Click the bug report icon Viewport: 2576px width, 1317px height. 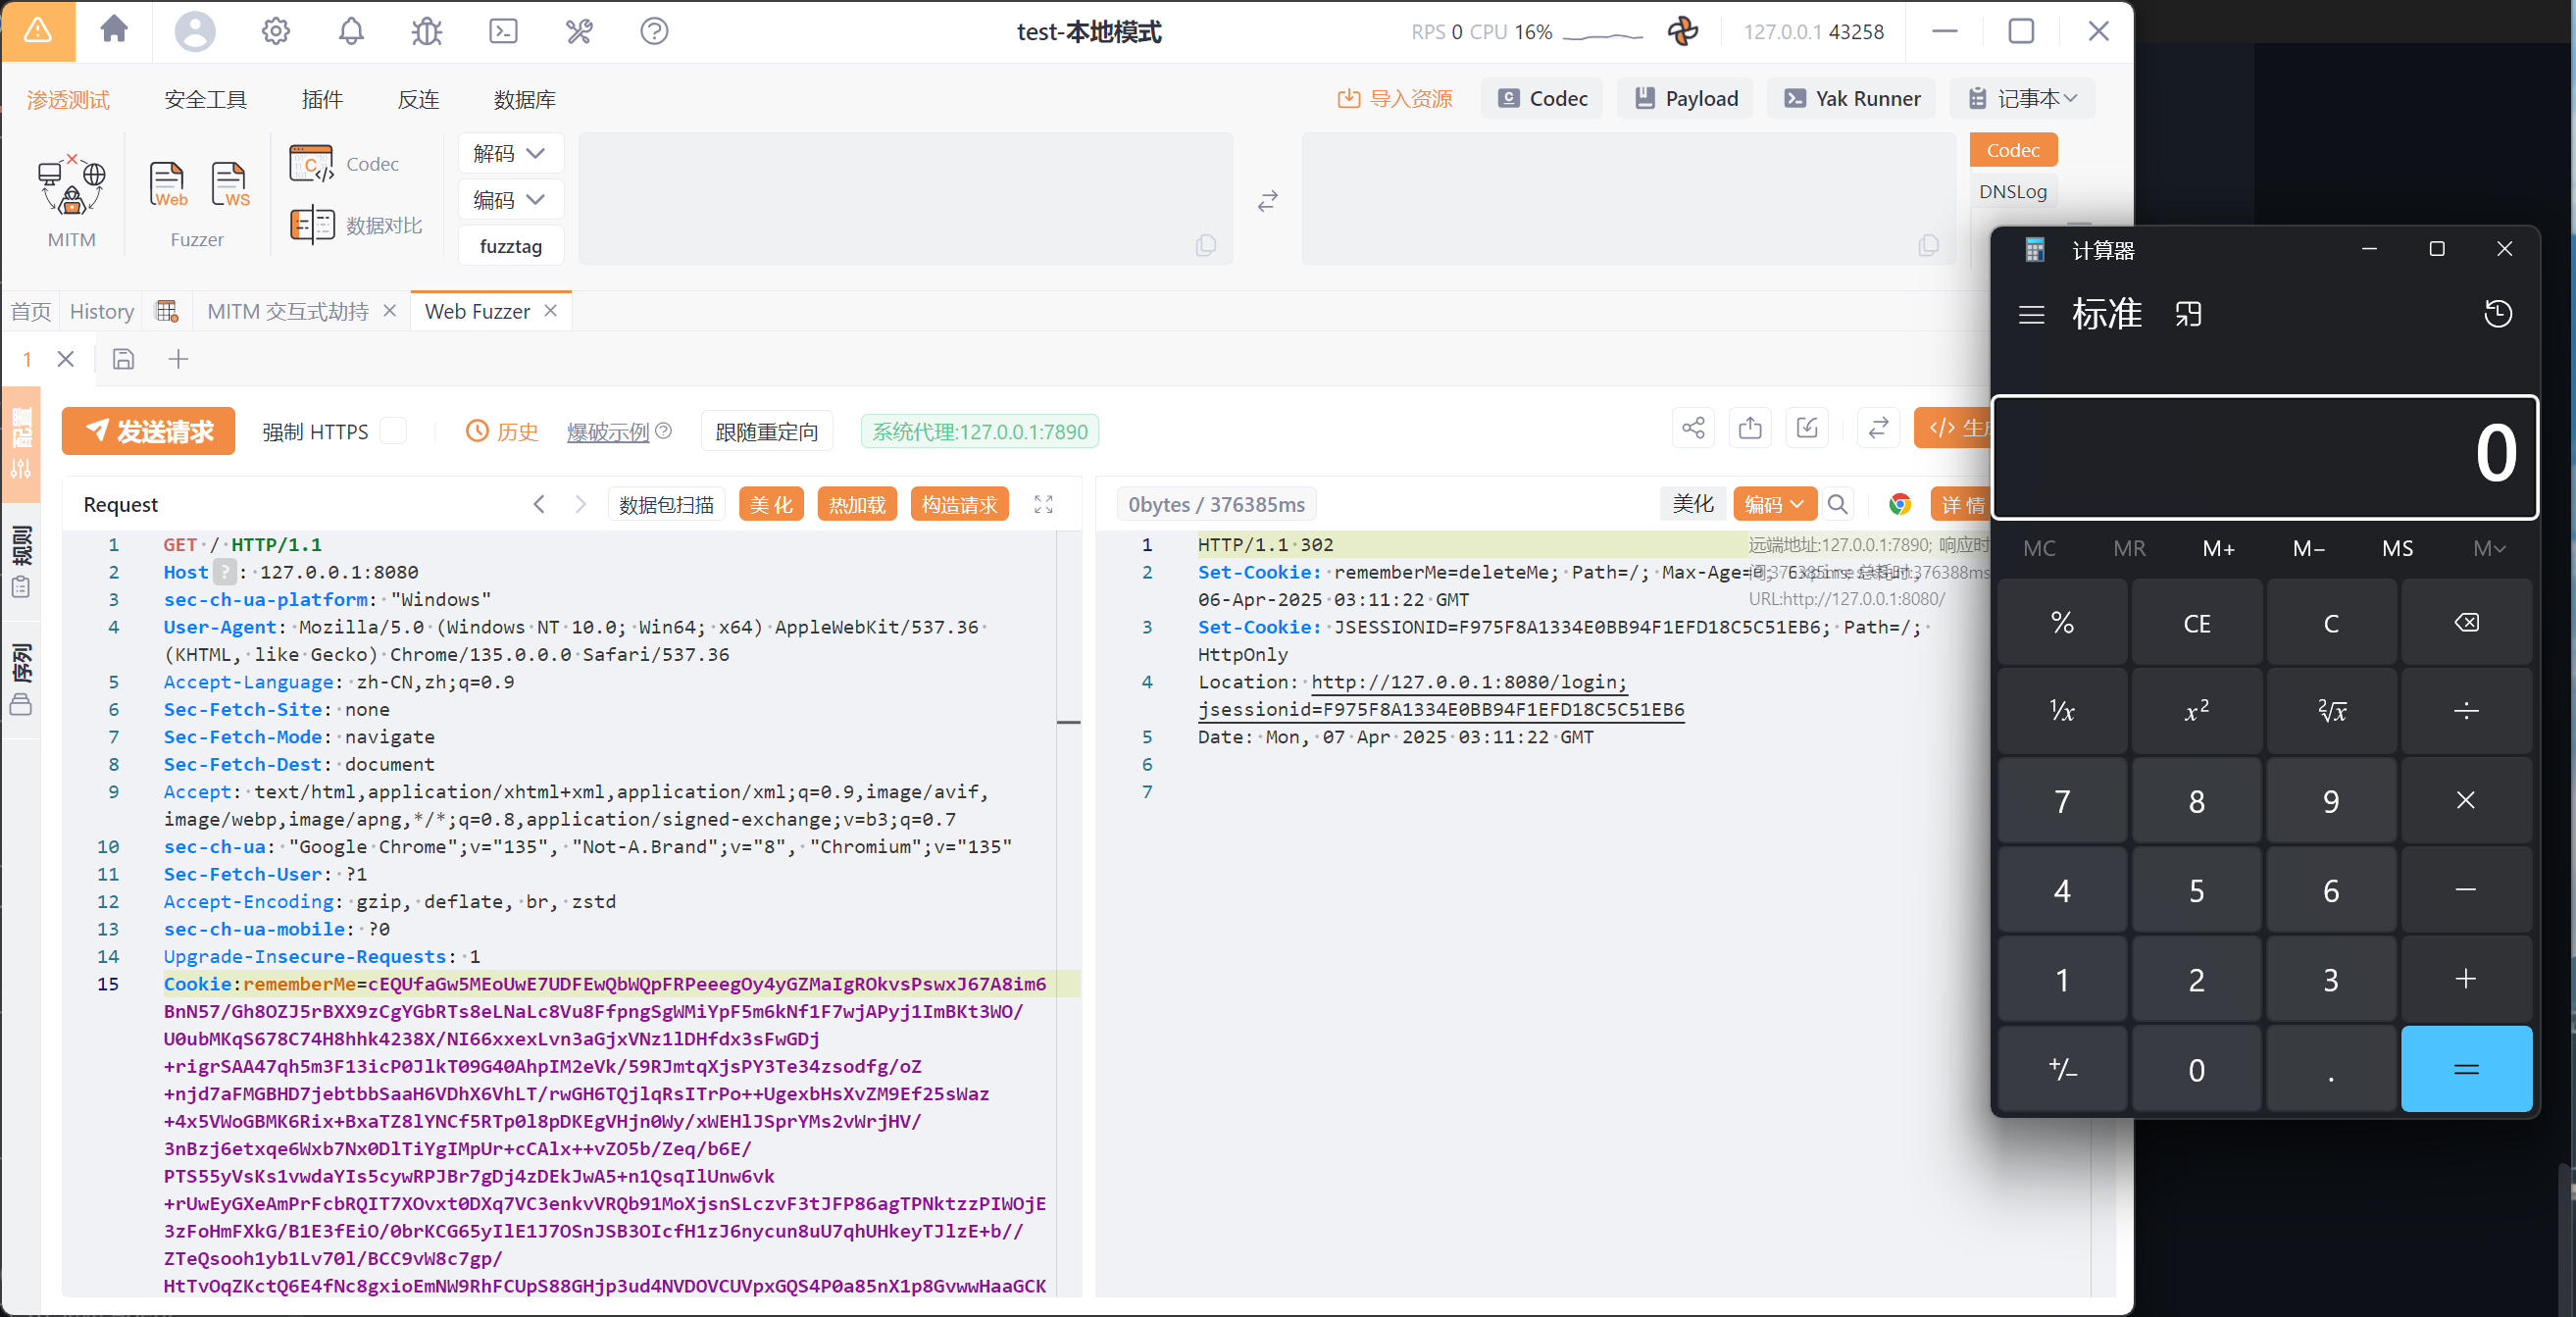[427, 31]
